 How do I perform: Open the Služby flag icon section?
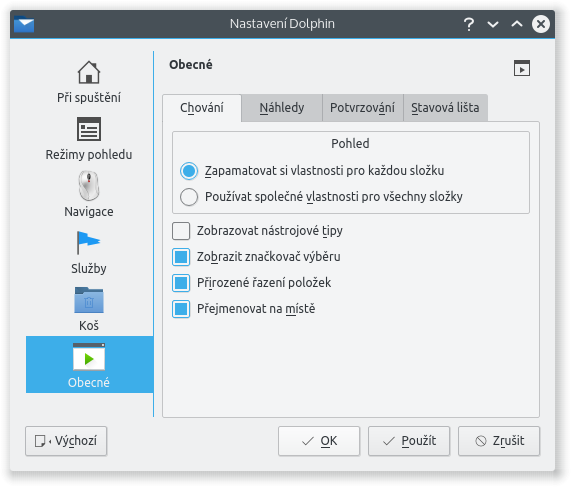89,252
